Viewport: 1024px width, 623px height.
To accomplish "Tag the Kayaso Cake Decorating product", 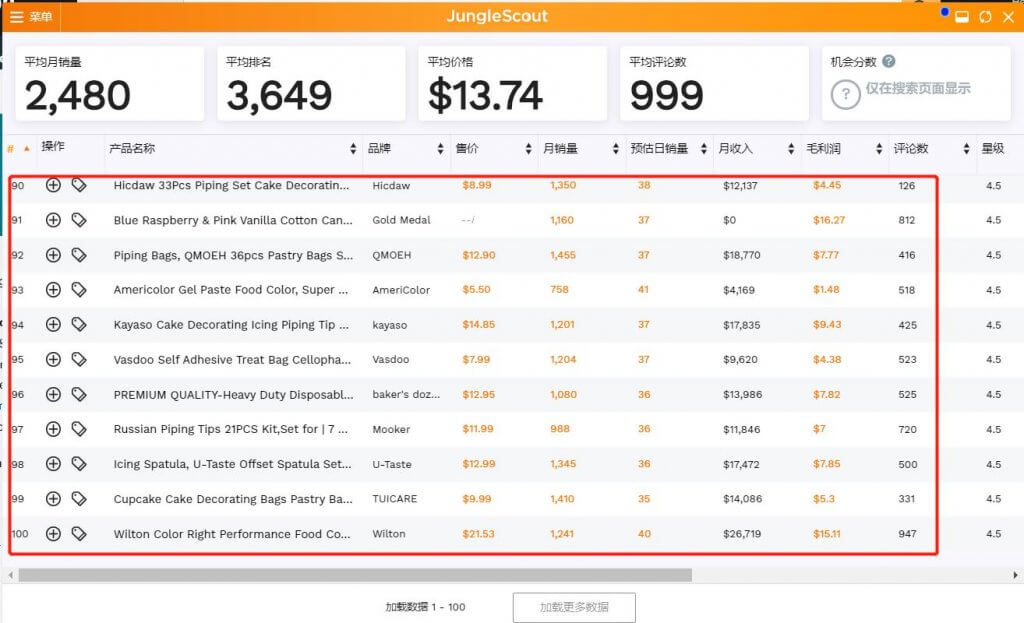I will [79, 325].
